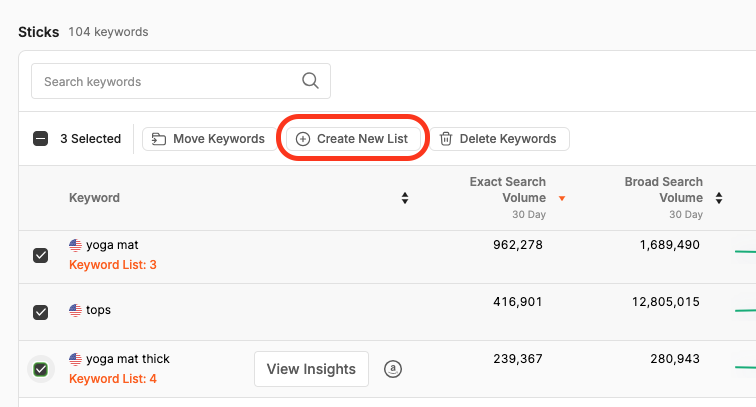Open the Keyword List: 3 link
The image size is (756, 407).
pos(113,265)
